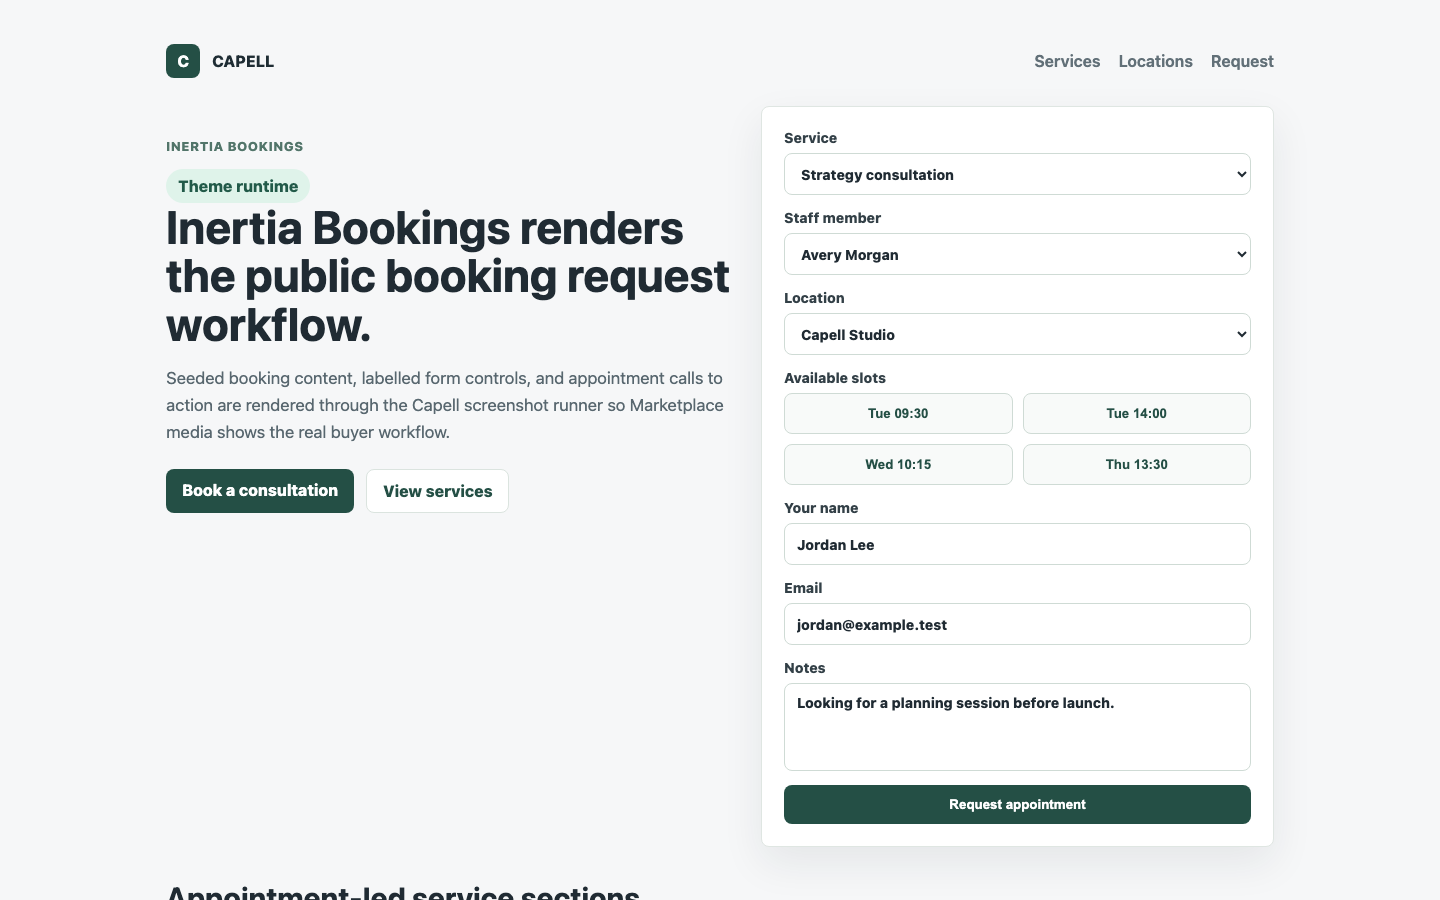Click the Location field label
The height and width of the screenshot is (900, 1440).
(x=814, y=298)
